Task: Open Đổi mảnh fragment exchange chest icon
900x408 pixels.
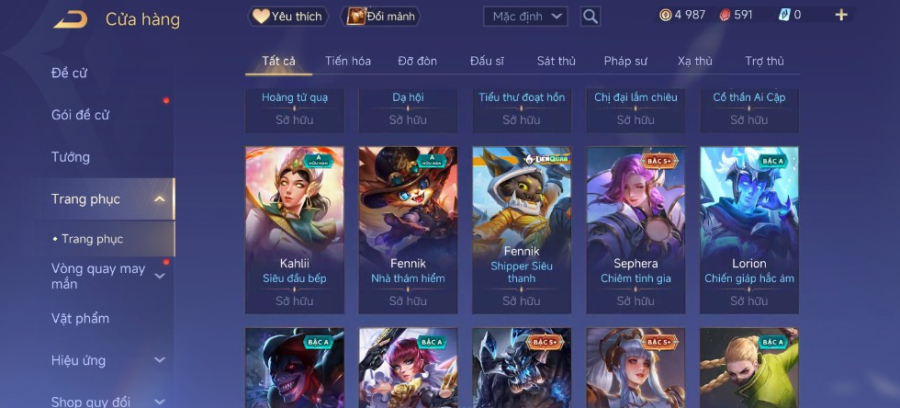Action: coord(356,16)
